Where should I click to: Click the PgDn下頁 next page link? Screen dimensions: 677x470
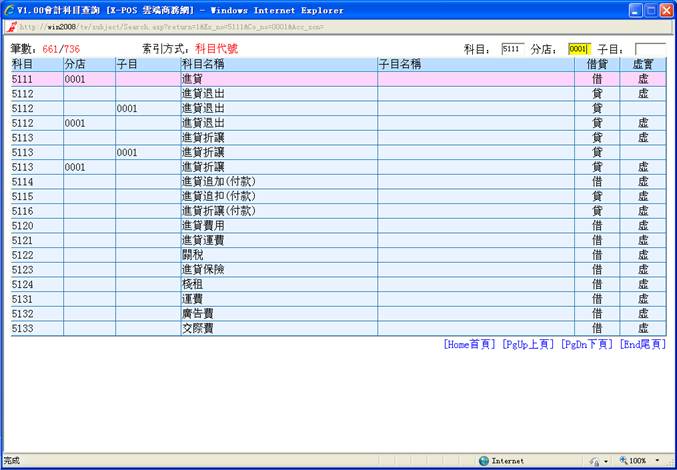click(586, 344)
